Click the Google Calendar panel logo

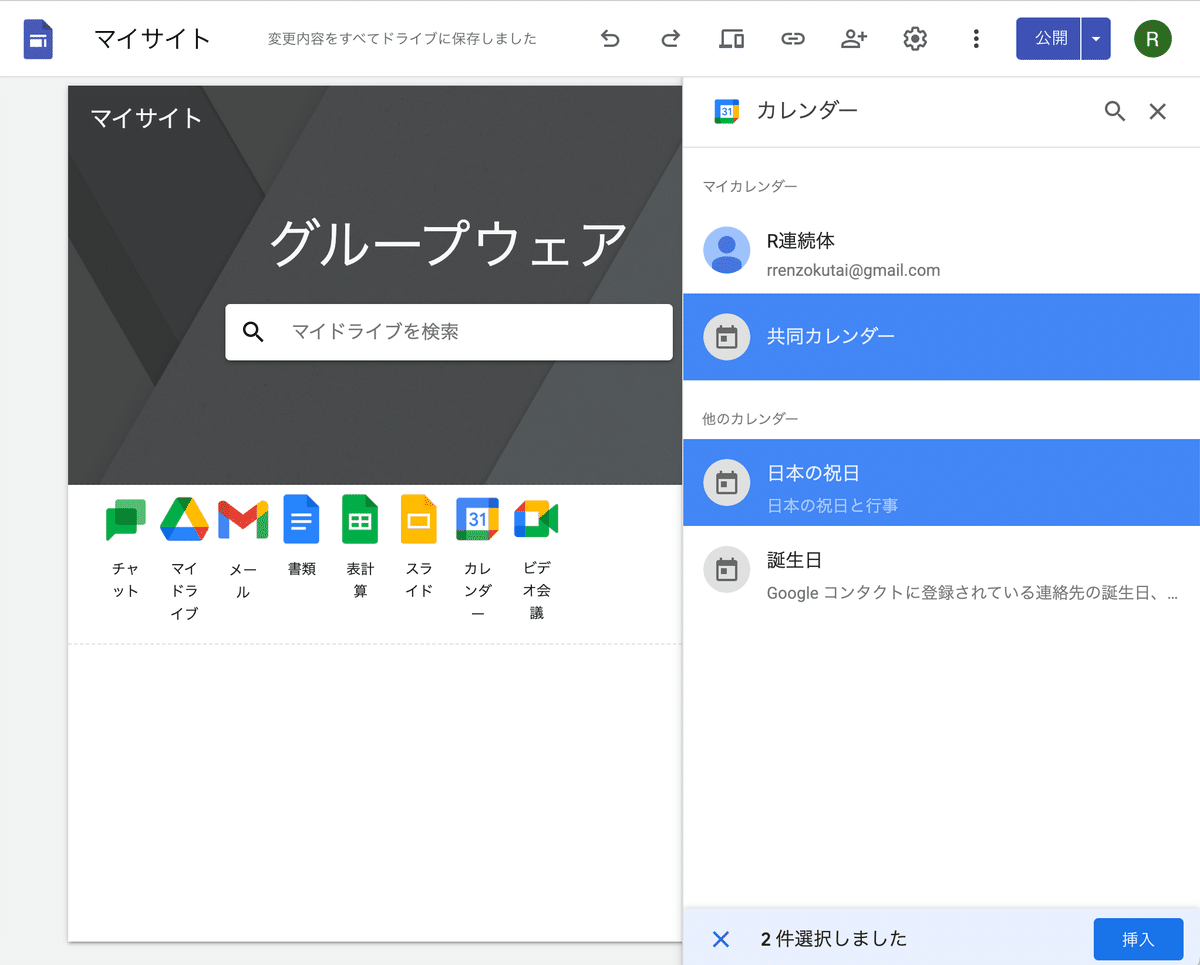point(727,111)
